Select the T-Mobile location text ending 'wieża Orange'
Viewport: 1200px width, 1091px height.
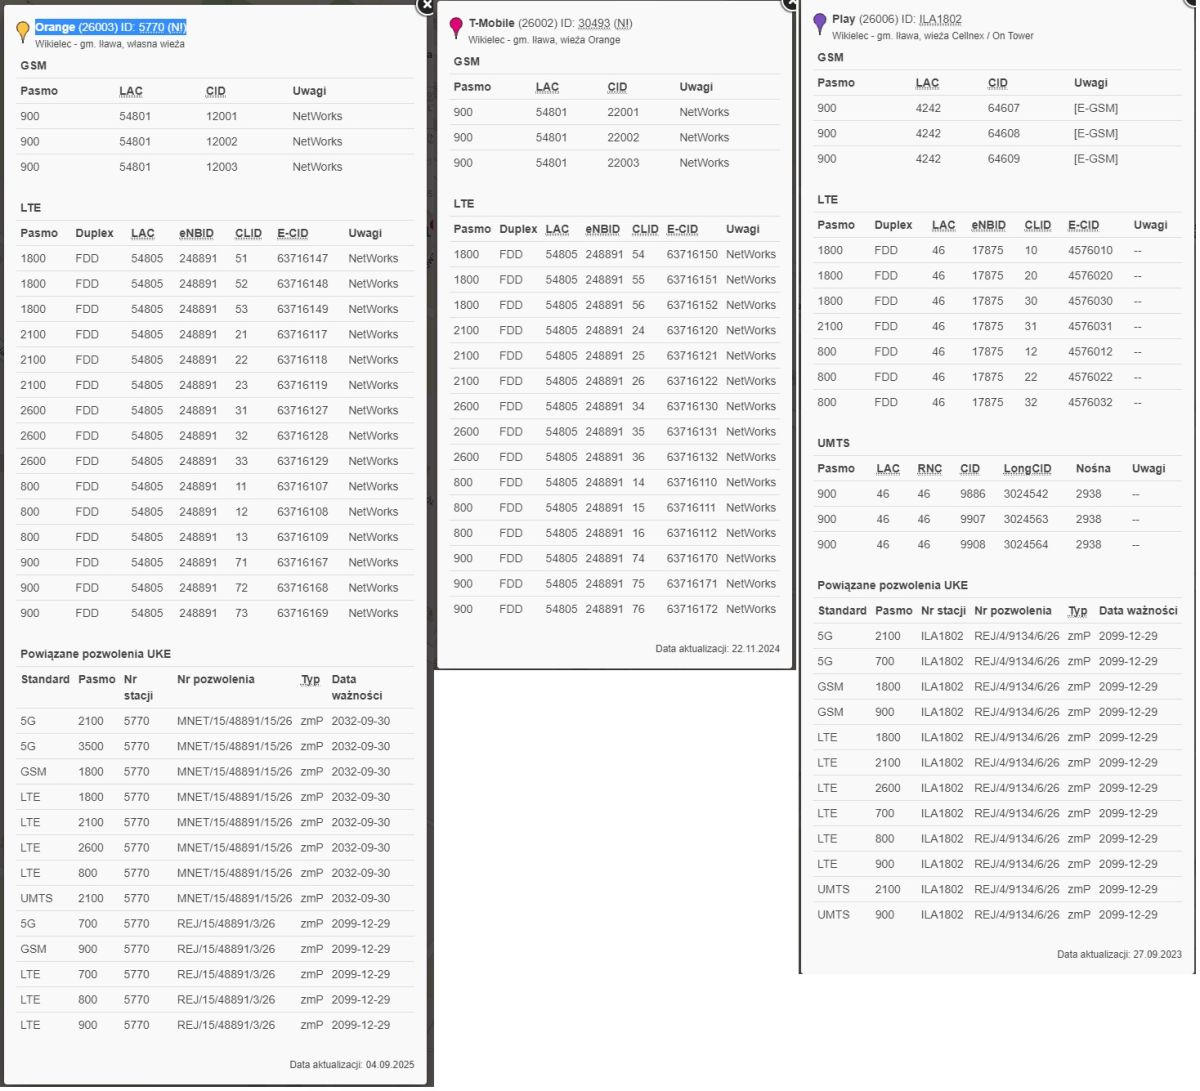point(544,40)
